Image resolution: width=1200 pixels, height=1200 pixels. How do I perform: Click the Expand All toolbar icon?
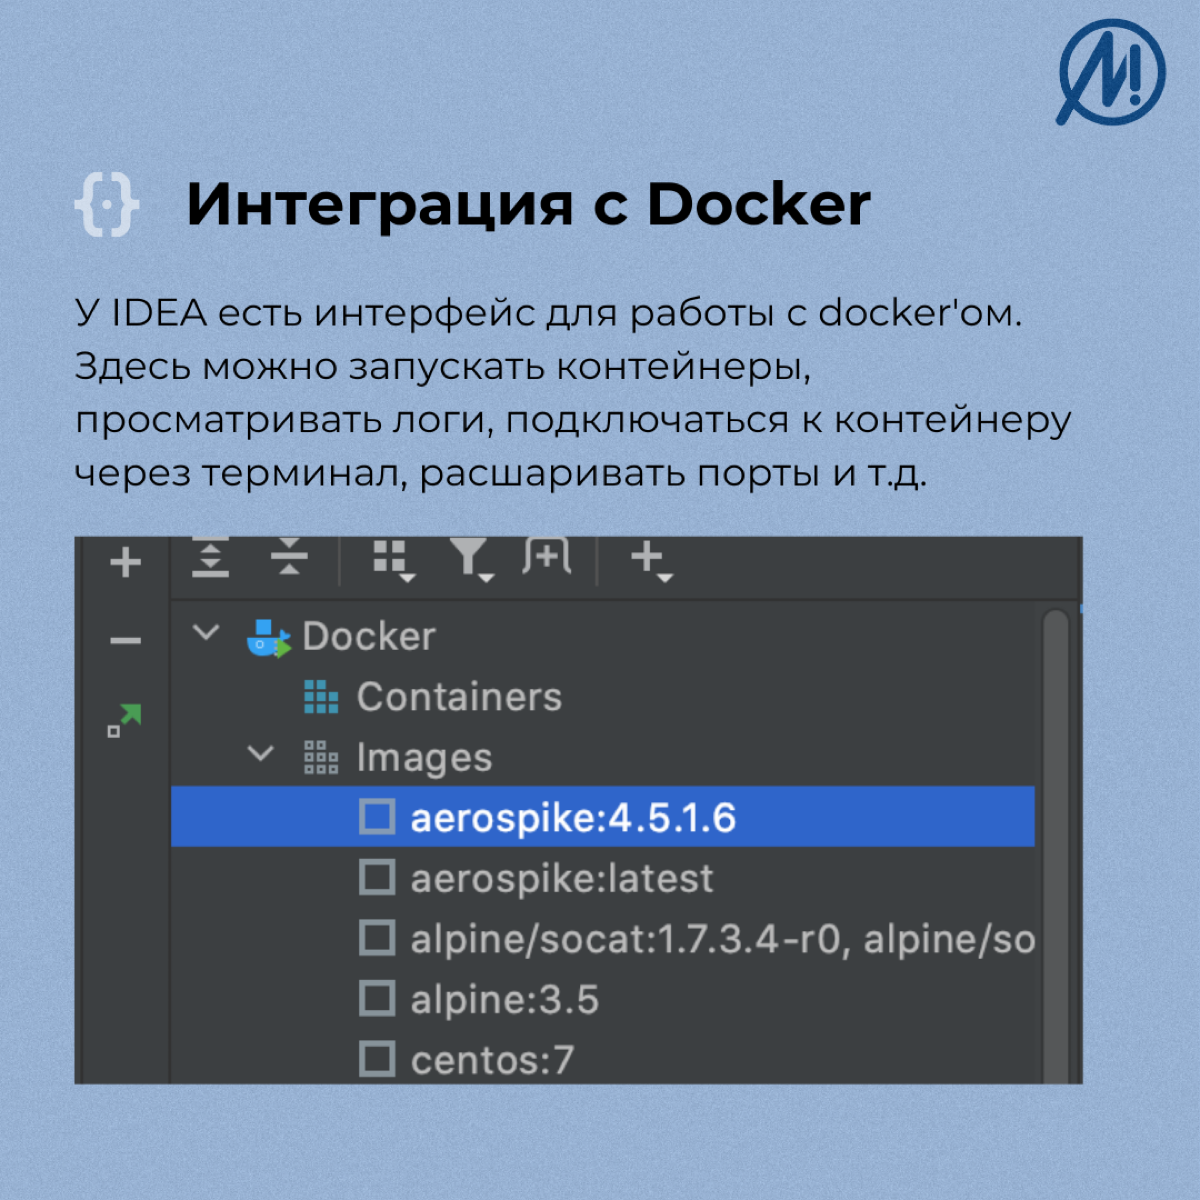[210, 558]
